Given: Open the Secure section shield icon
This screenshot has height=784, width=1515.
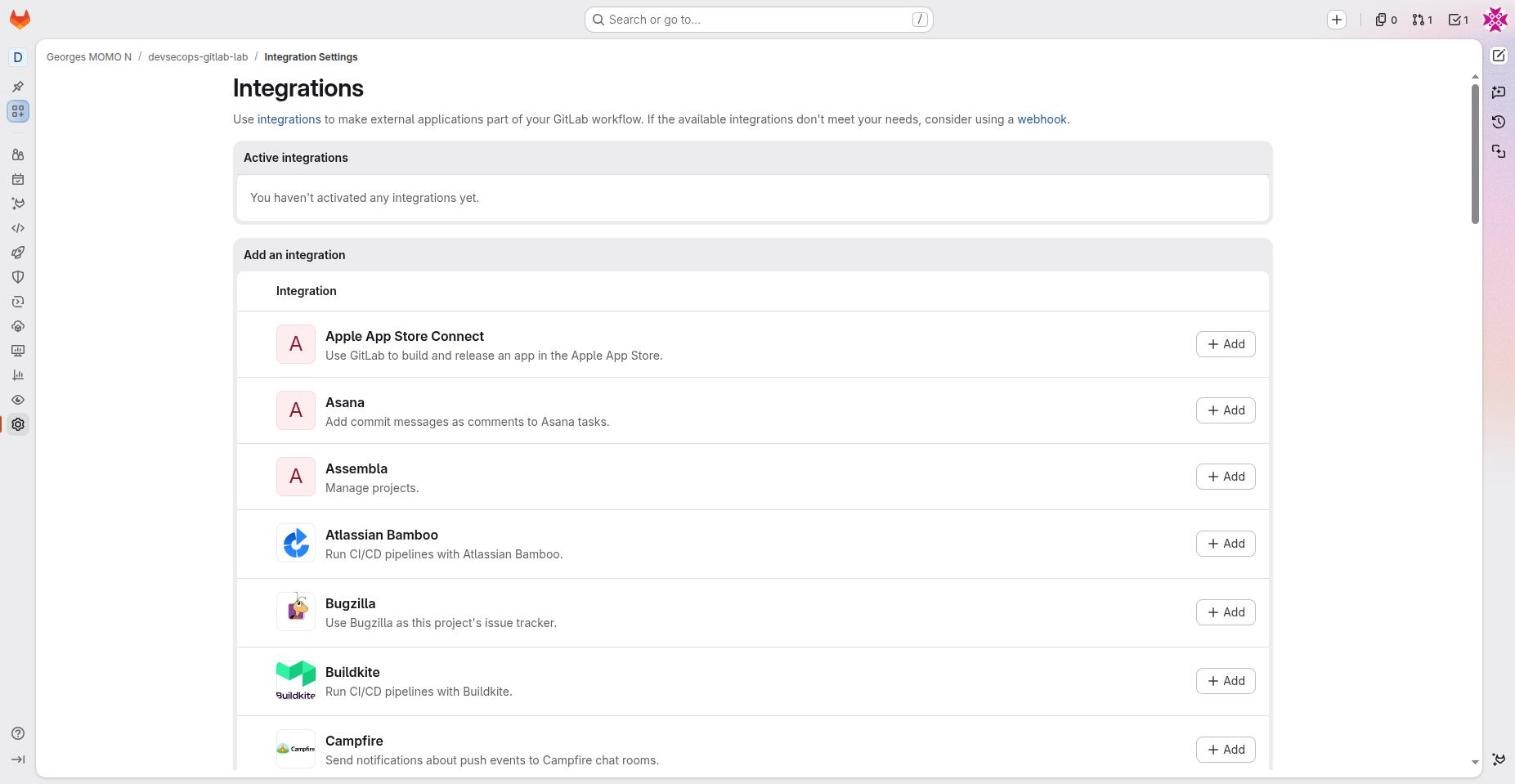Looking at the screenshot, I should [x=17, y=277].
